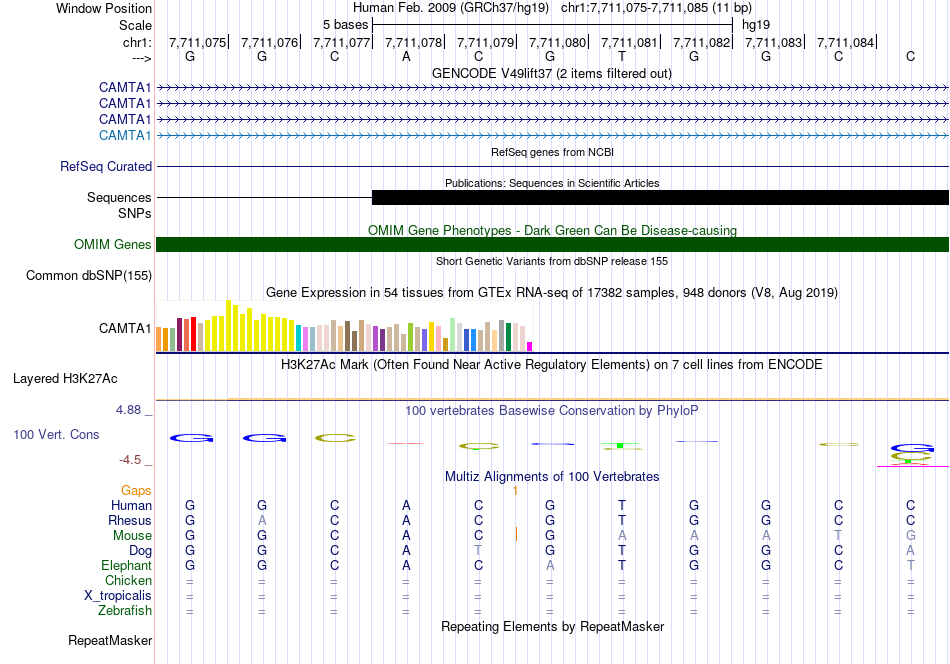
Task: Click the orange insertion bar in Mouse row
Action: coord(516,534)
